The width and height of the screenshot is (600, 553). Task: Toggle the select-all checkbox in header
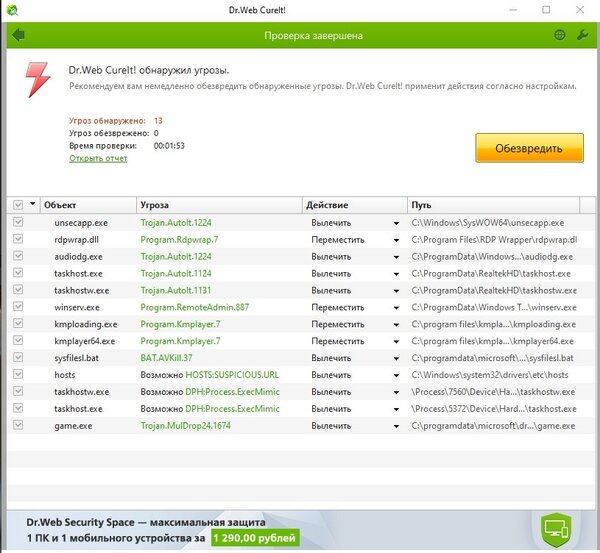pos(18,205)
